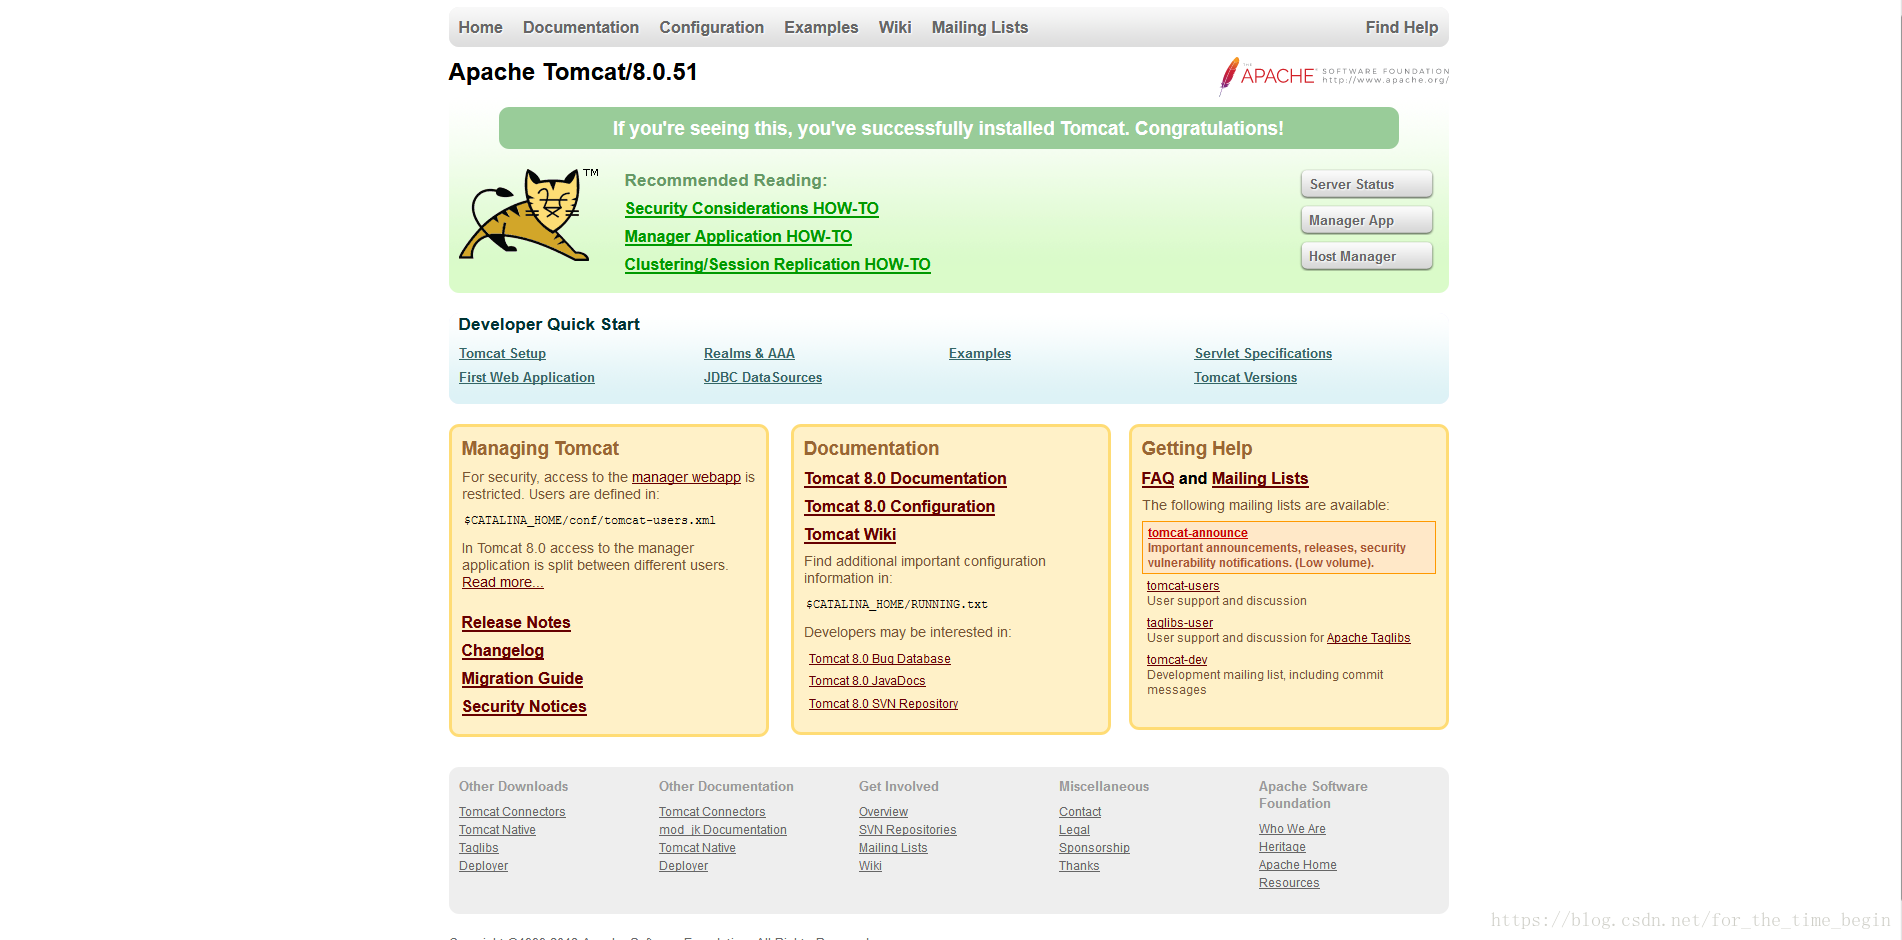The height and width of the screenshot is (940, 1902).
Task: Open Contact under Miscellaneous
Action: tap(1080, 812)
